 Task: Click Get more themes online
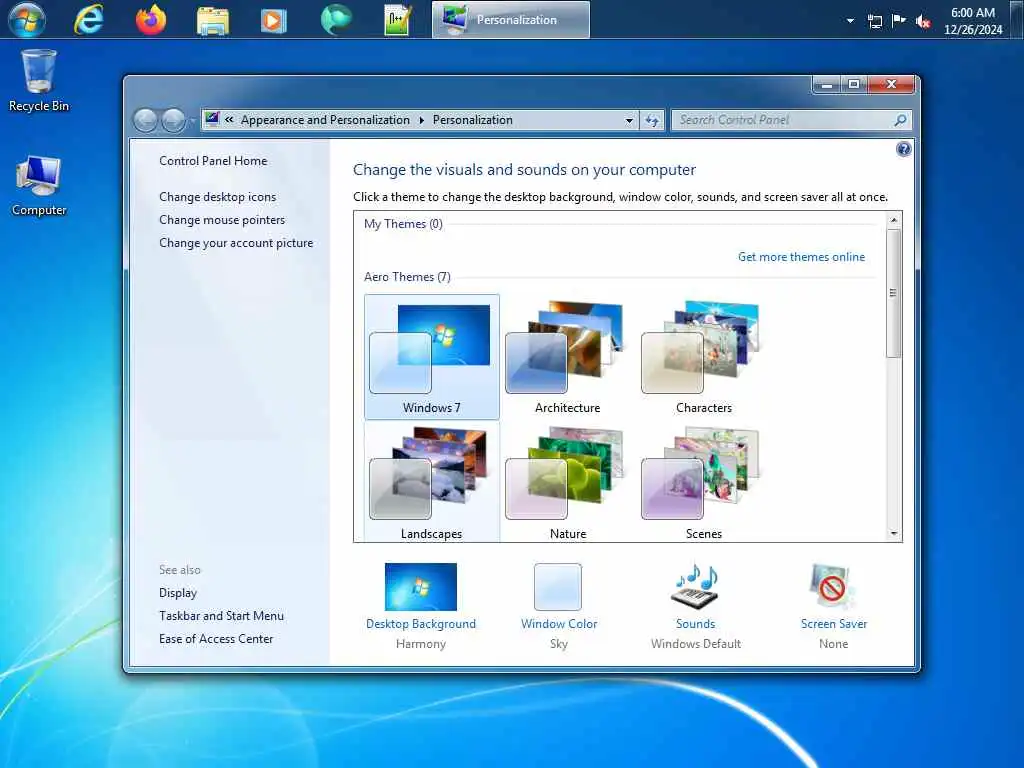click(801, 257)
